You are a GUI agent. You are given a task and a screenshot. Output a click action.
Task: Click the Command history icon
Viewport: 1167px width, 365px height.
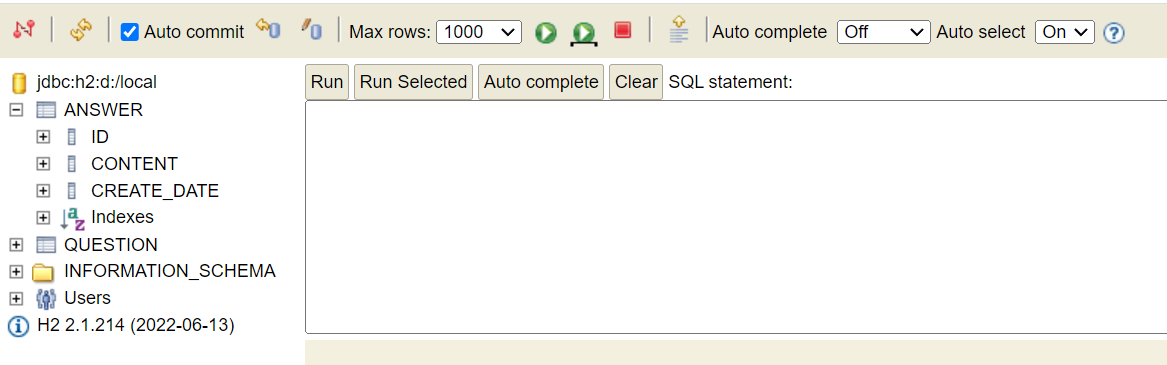(679, 30)
